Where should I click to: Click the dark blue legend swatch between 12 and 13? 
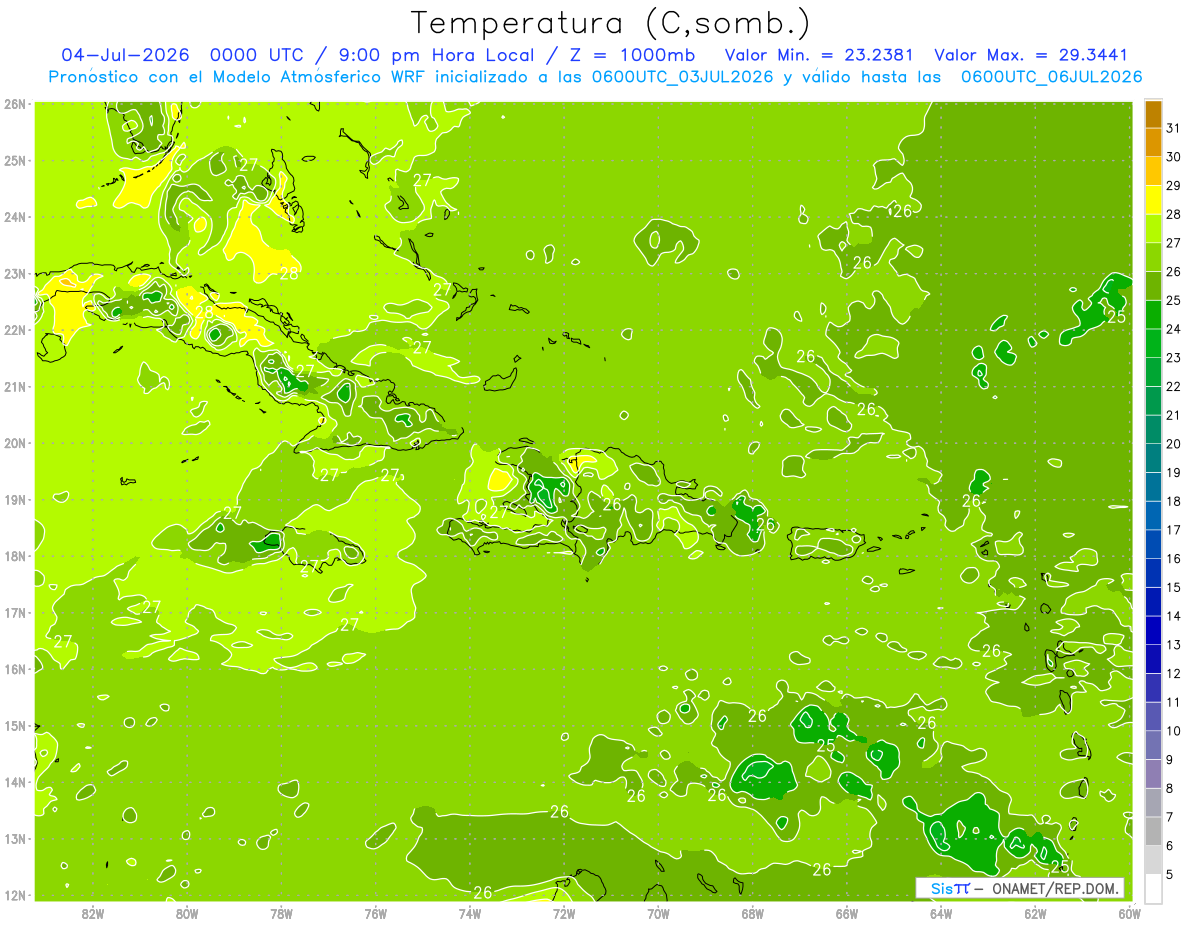[1154, 659]
